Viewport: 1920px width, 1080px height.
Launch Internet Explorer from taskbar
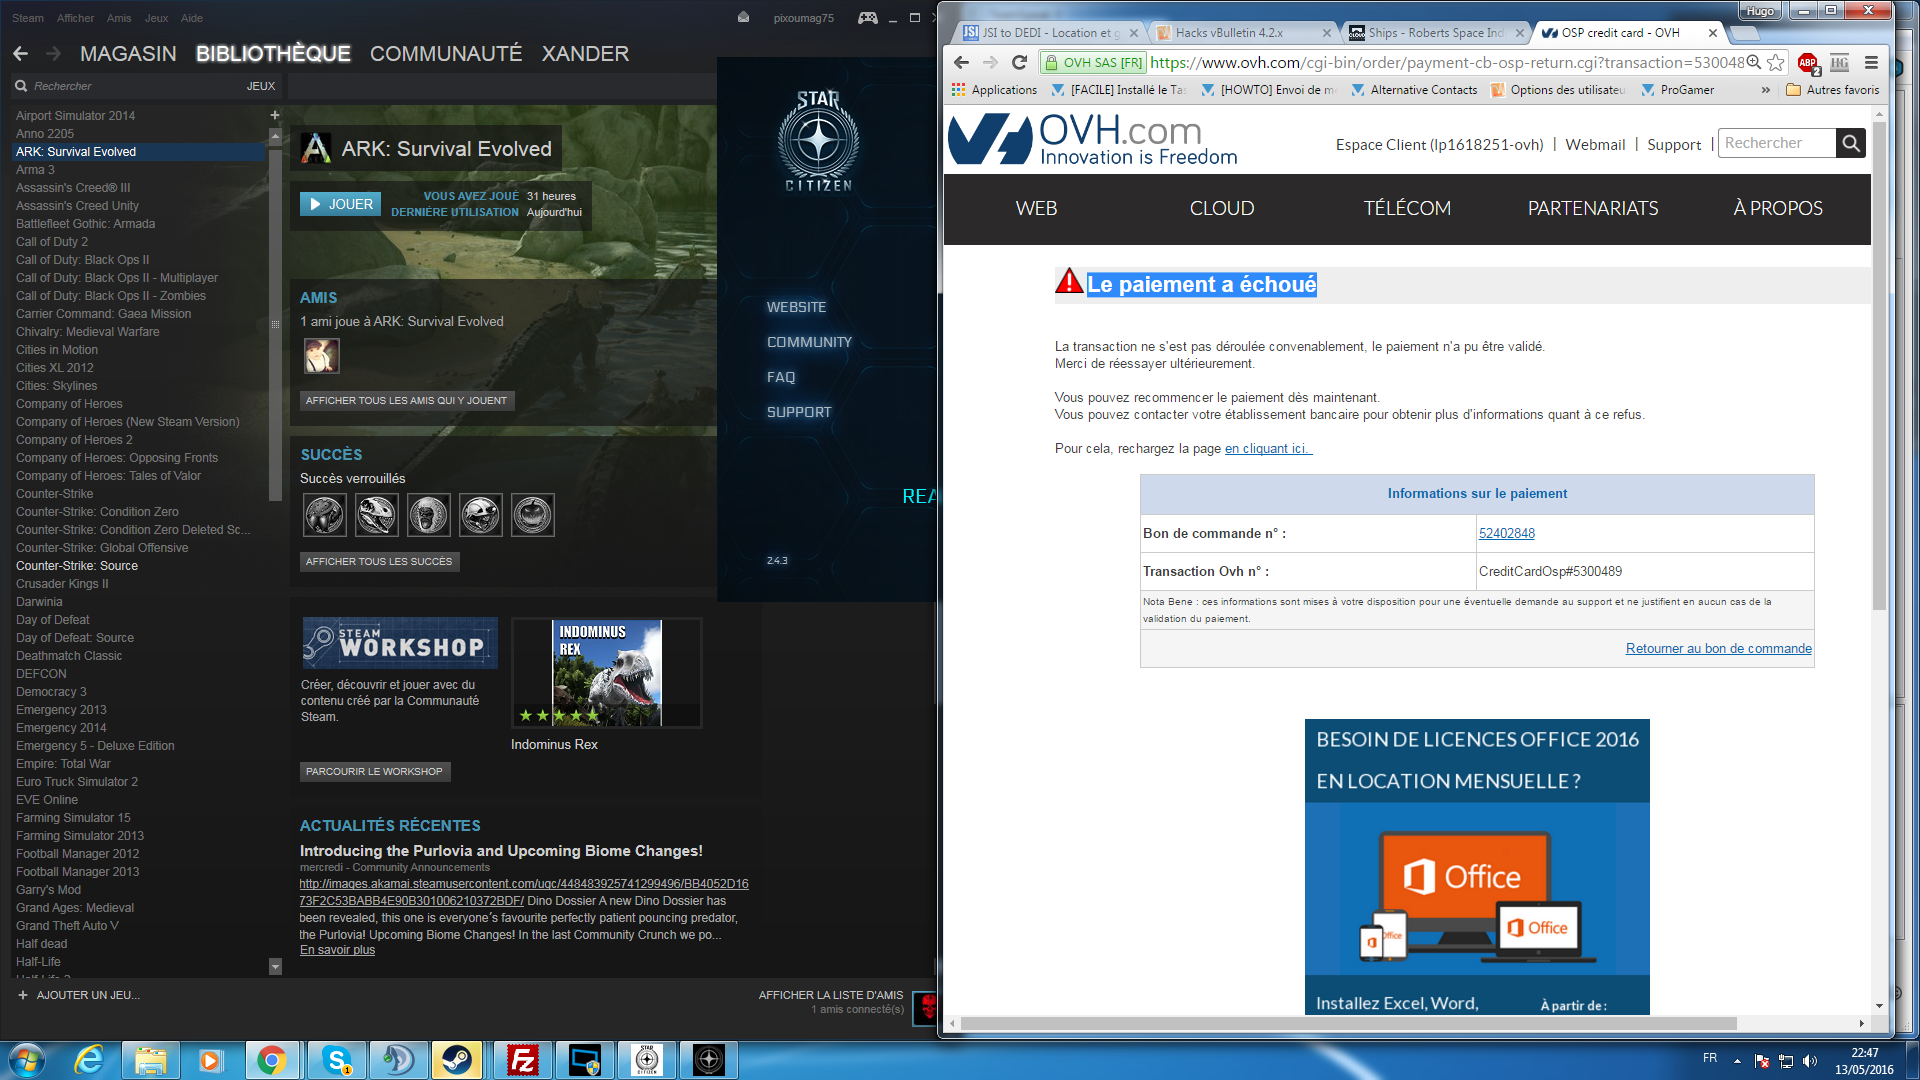click(89, 1060)
